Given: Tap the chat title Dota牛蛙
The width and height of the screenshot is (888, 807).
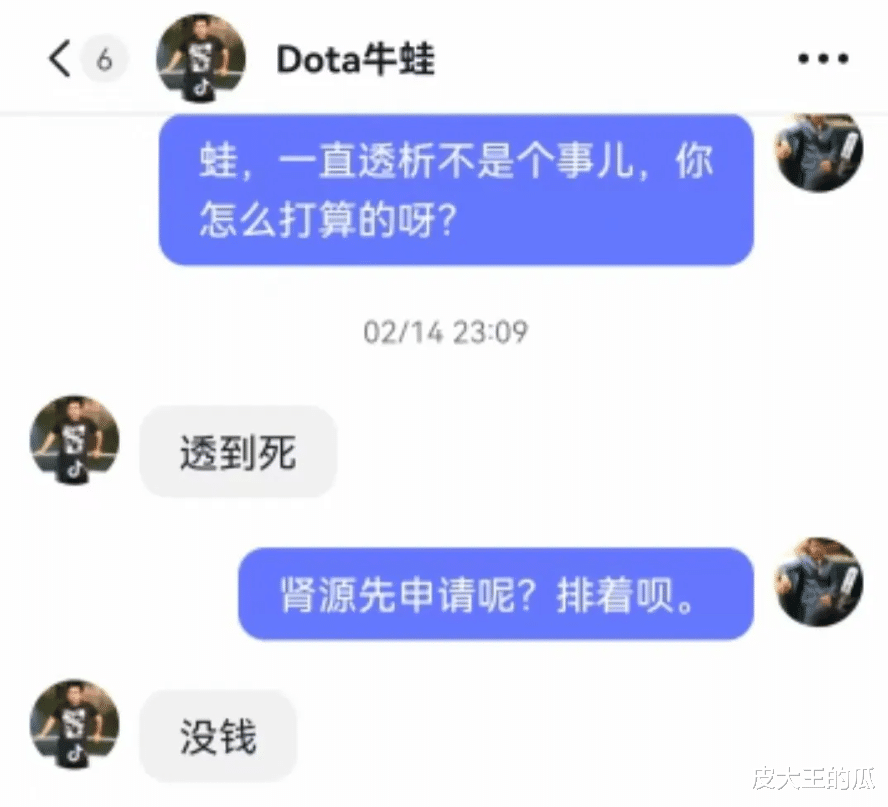Looking at the screenshot, I should pyautogui.click(x=355, y=59).
